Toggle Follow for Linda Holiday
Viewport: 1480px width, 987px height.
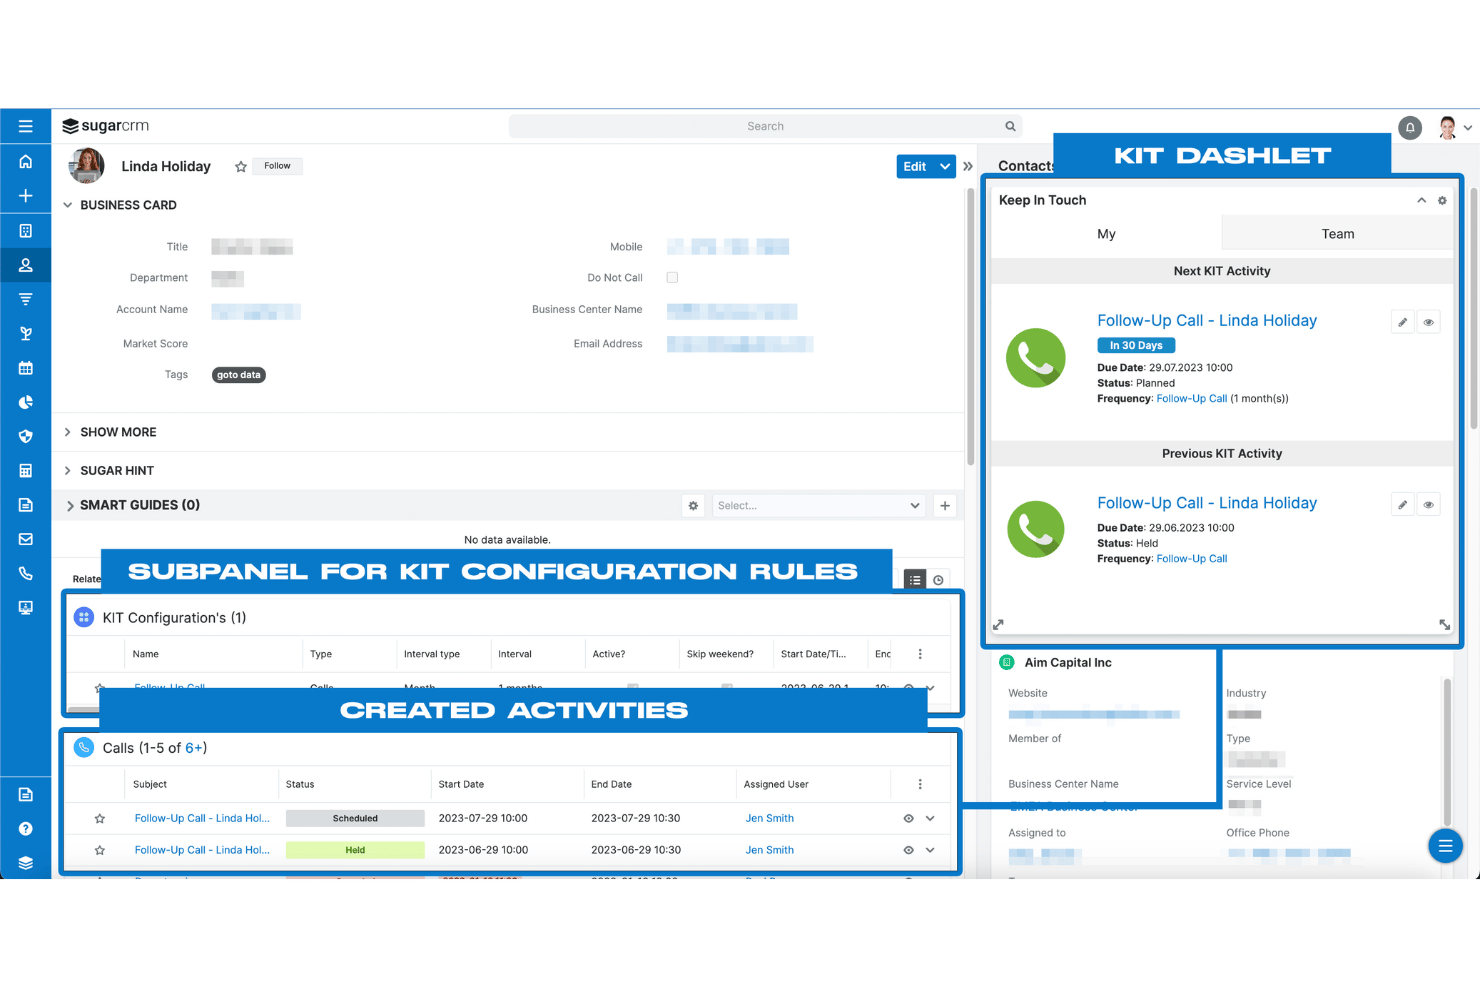(277, 166)
